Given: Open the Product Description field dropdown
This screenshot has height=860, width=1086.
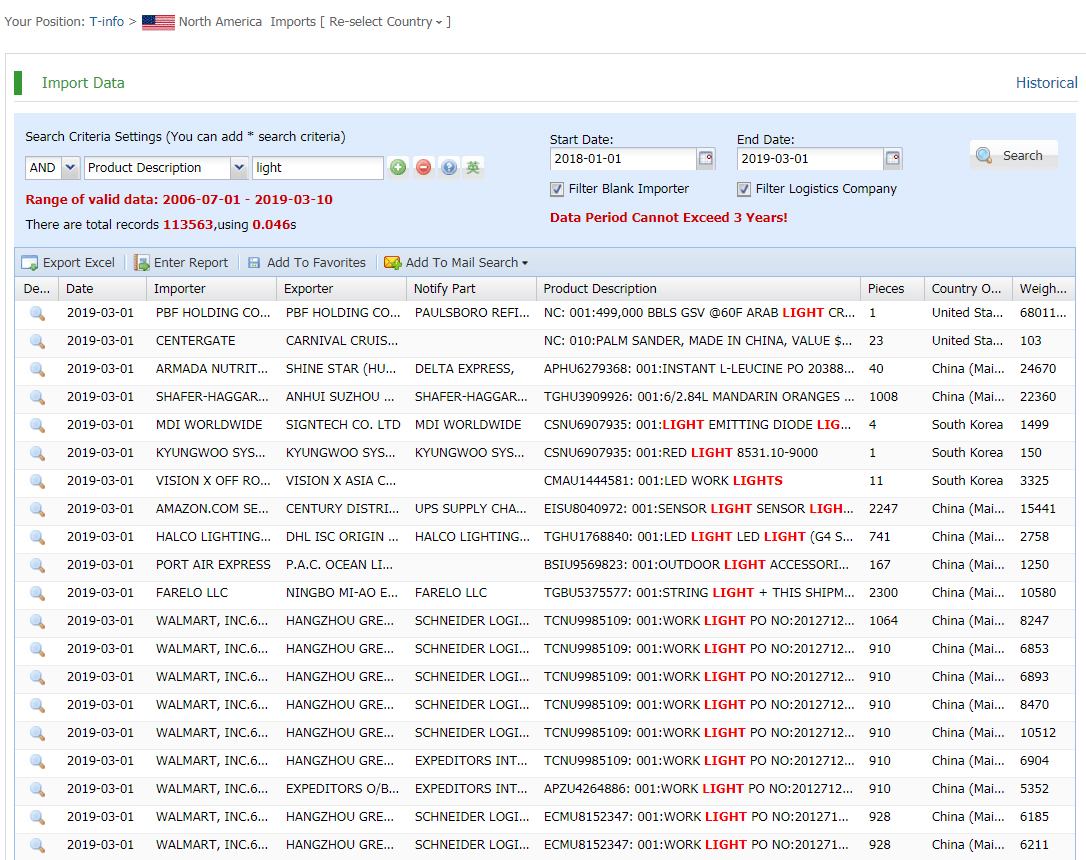Looking at the screenshot, I should tap(238, 168).
